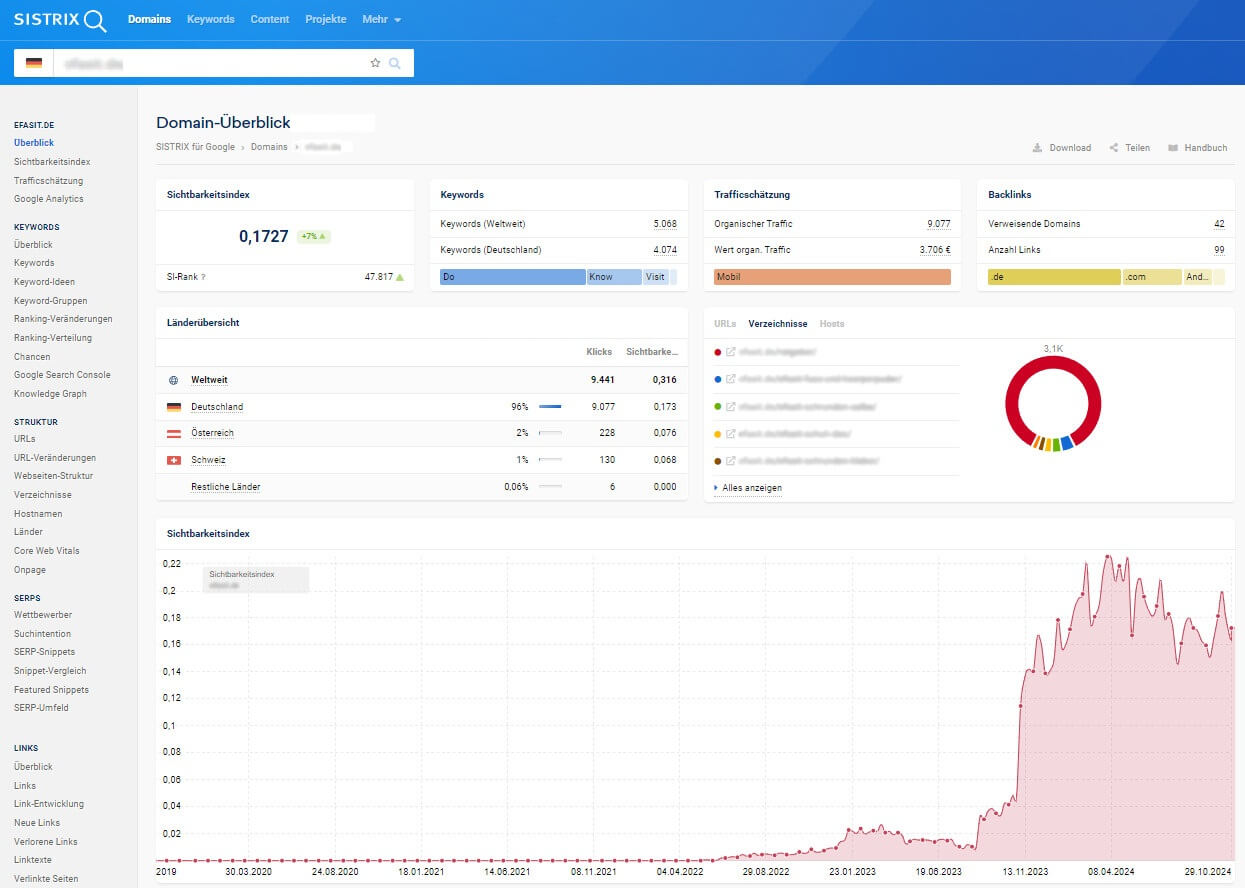Image resolution: width=1245 pixels, height=888 pixels.
Task: Click the SI-Rank help question mark
Action: (x=203, y=277)
